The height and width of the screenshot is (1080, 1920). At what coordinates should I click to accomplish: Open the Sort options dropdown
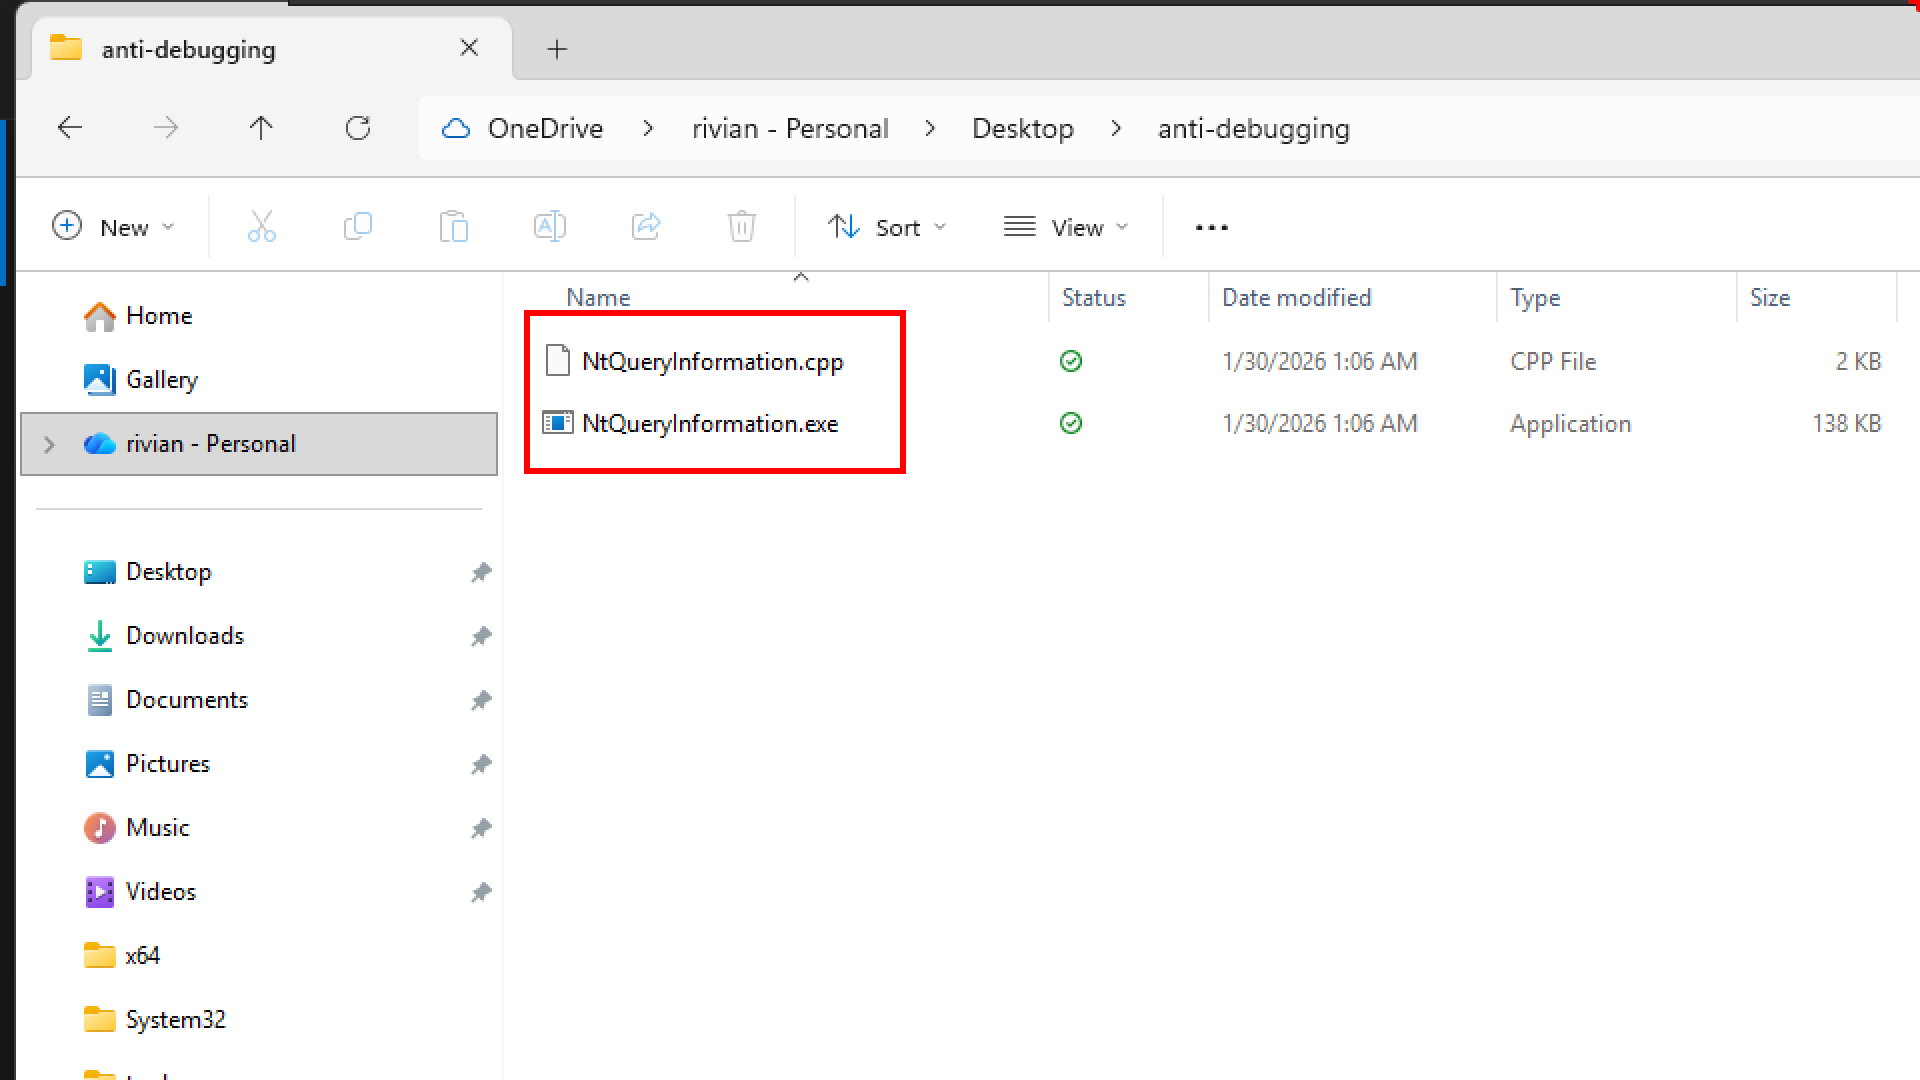(x=887, y=227)
